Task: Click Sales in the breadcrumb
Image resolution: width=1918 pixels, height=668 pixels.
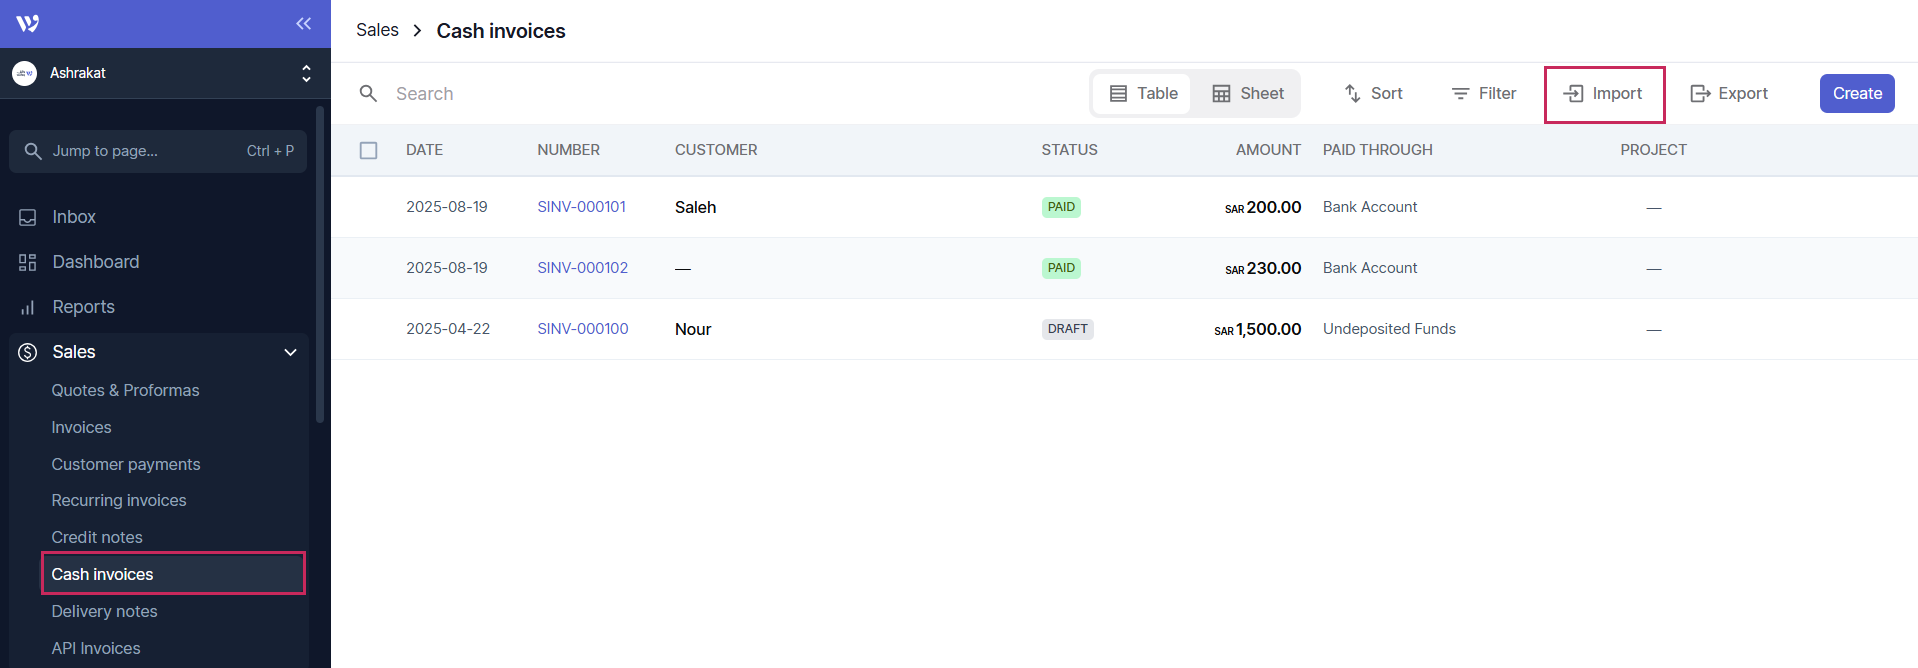Action: [377, 31]
